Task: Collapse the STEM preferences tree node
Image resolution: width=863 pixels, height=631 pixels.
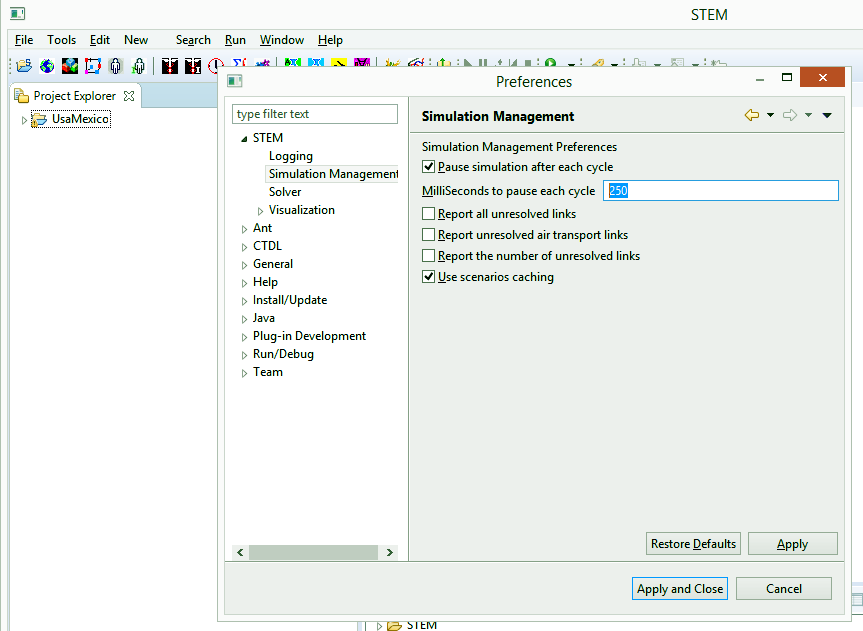Action: pyautogui.click(x=244, y=139)
